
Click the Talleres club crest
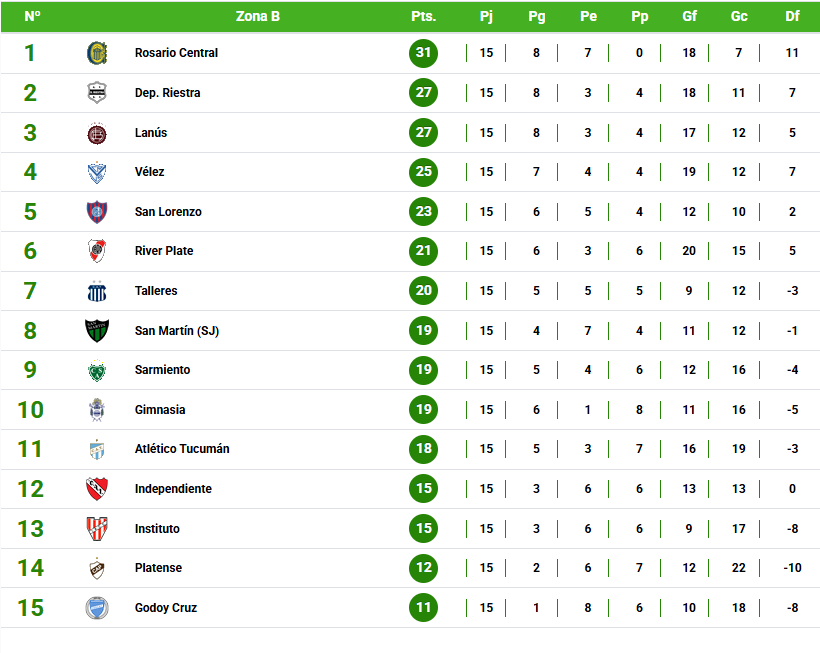pos(97,291)
